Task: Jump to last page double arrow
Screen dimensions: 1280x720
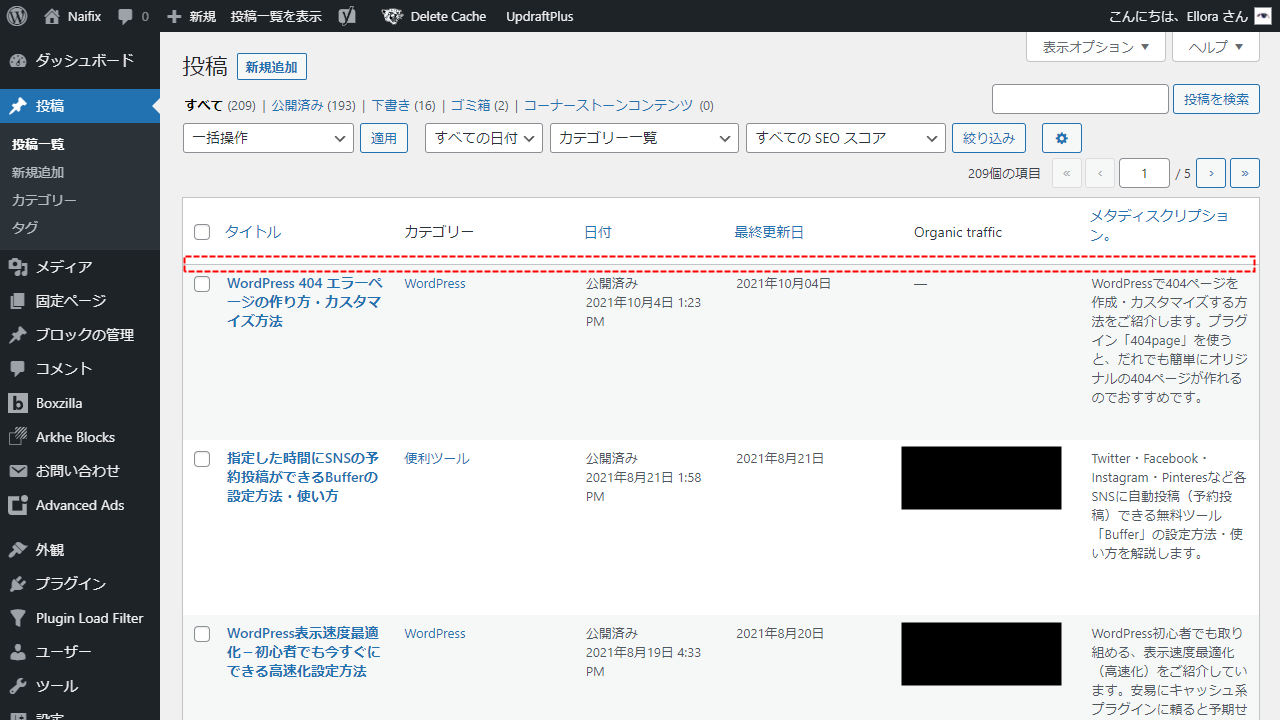Action: tap(1245, 173)
